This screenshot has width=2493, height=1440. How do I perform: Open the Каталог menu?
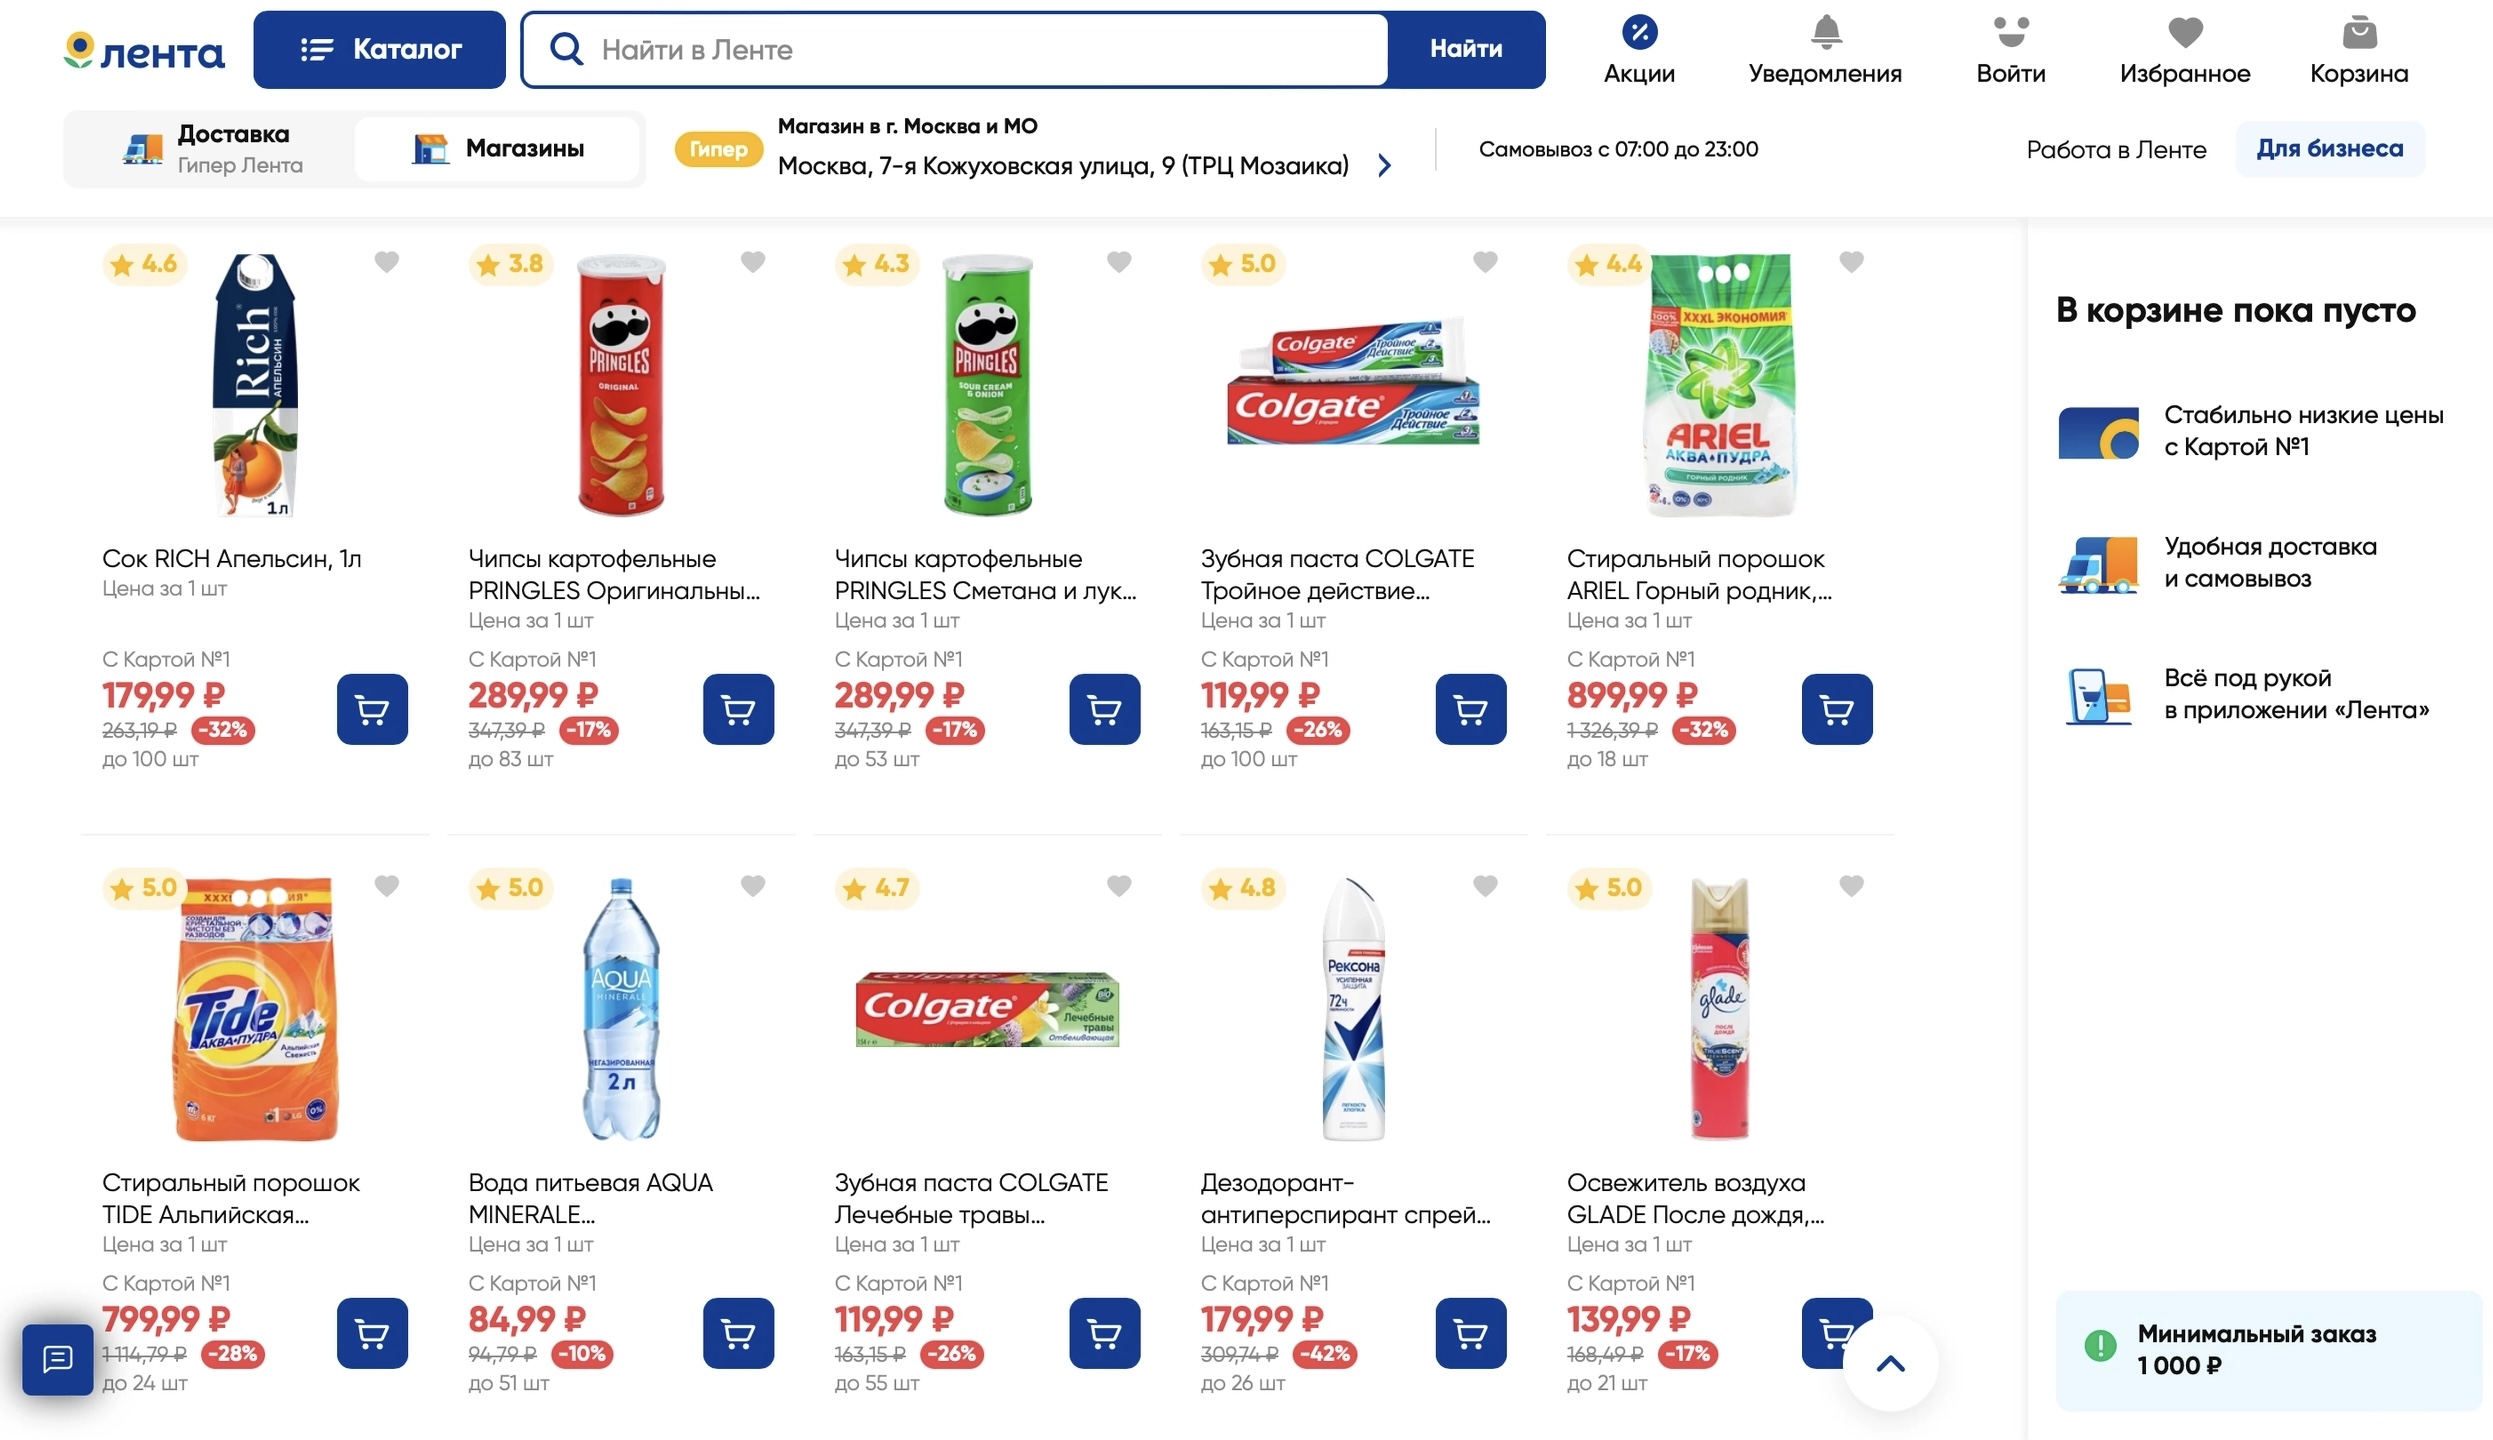point(379,50)
